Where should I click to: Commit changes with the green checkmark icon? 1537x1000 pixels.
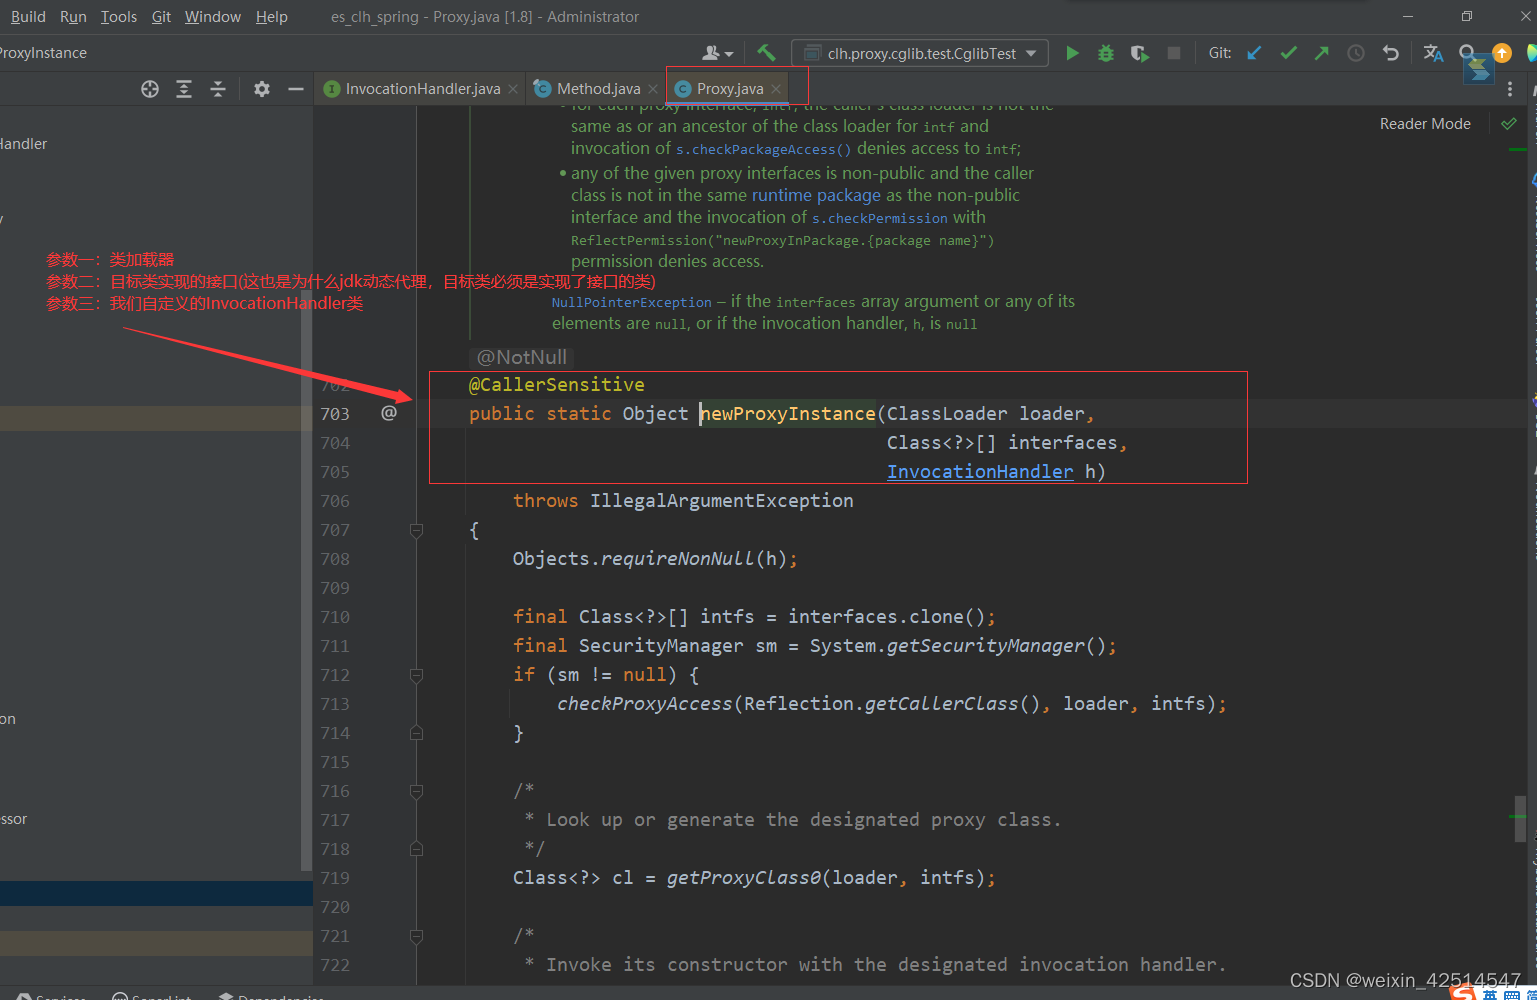tap(1288, 53)
